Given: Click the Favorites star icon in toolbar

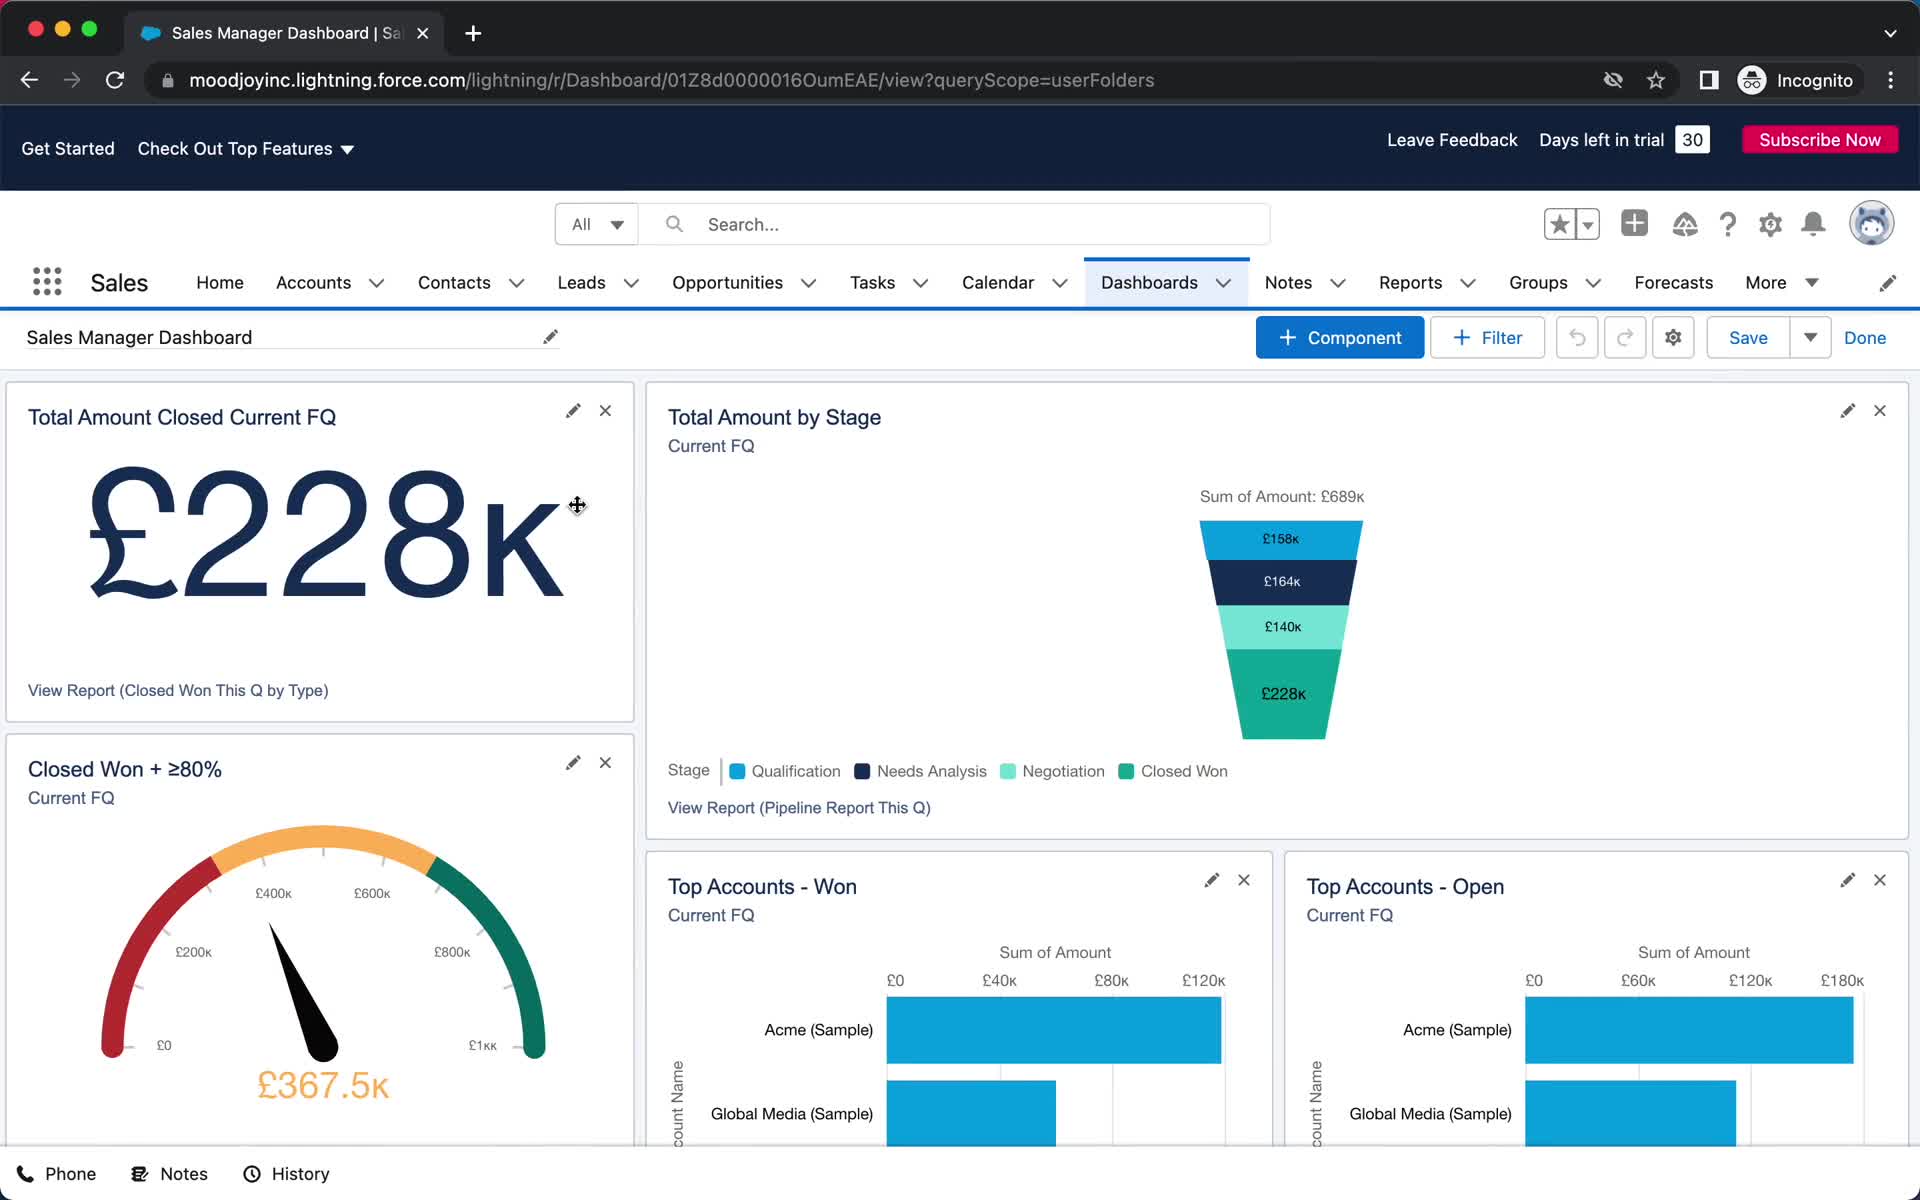Looking at the screenshot, I should [1558, 223].
